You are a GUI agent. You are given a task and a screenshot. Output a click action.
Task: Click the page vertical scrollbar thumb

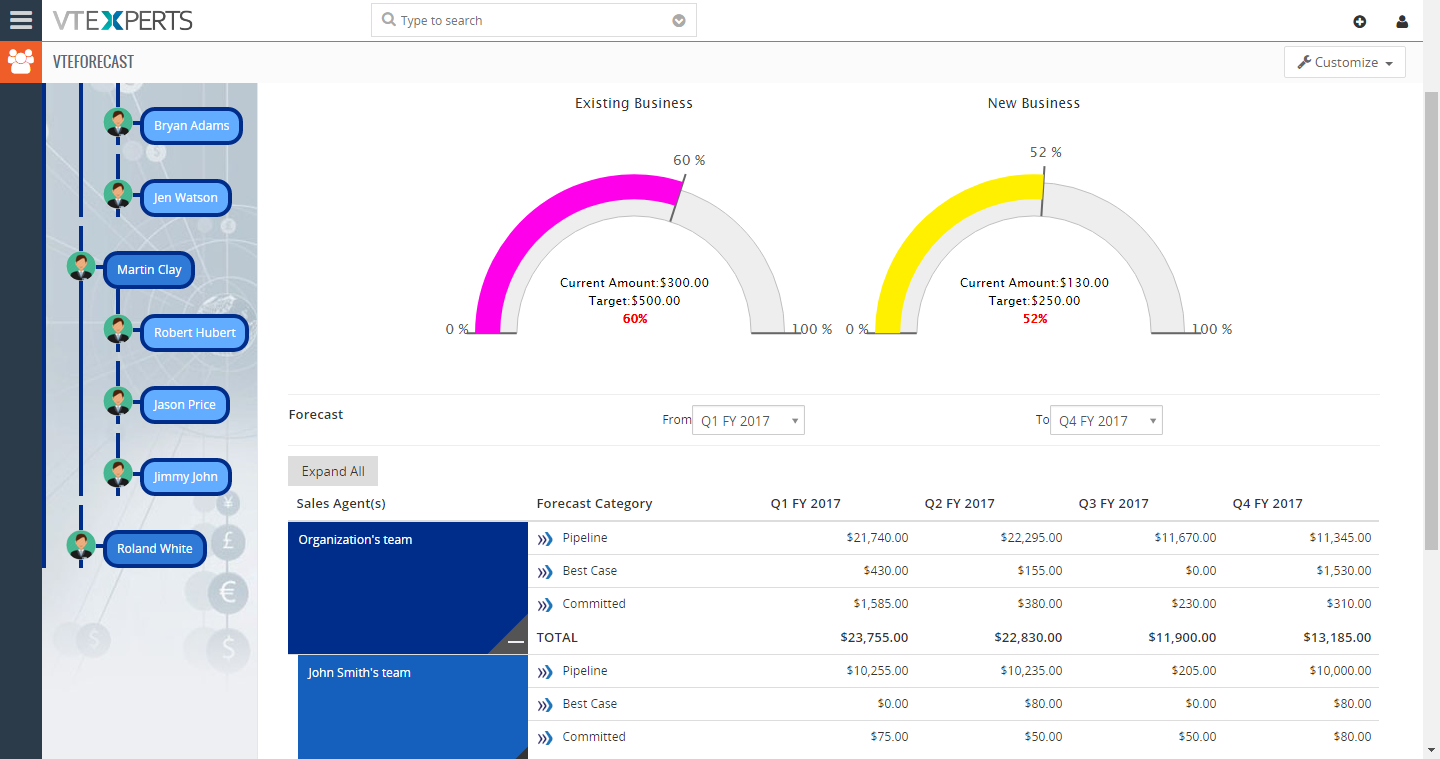(1431, 320)
